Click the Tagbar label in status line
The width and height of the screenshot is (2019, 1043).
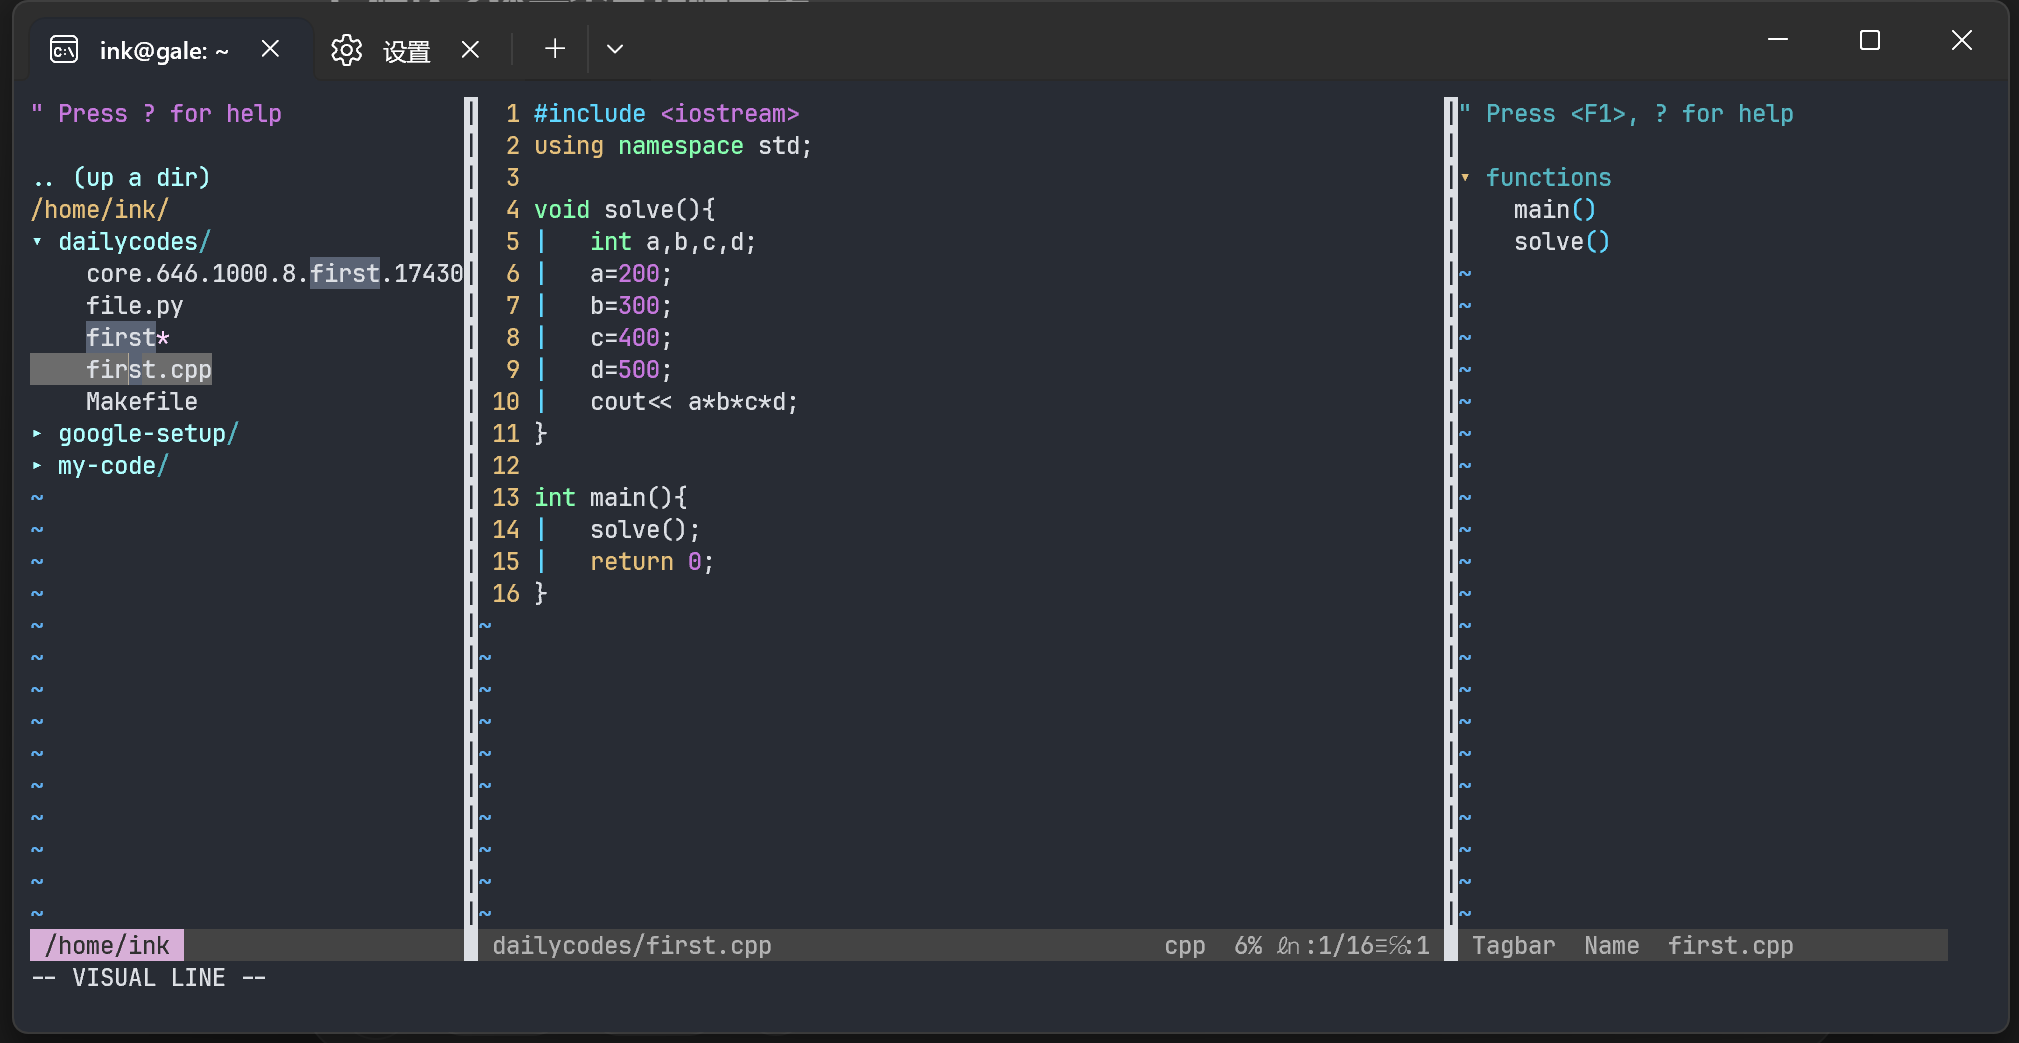point(1513,946)
